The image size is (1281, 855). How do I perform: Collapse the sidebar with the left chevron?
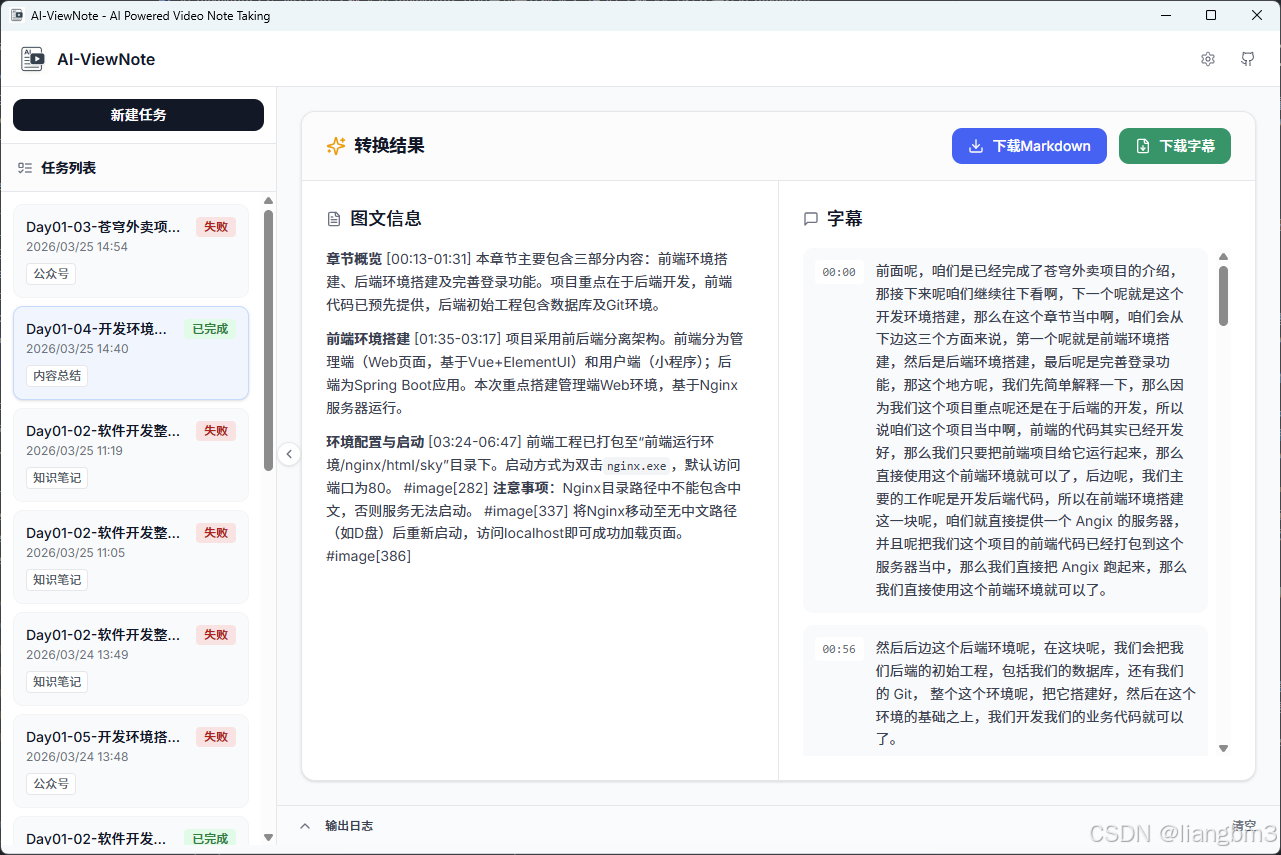[x=289, y=454]
